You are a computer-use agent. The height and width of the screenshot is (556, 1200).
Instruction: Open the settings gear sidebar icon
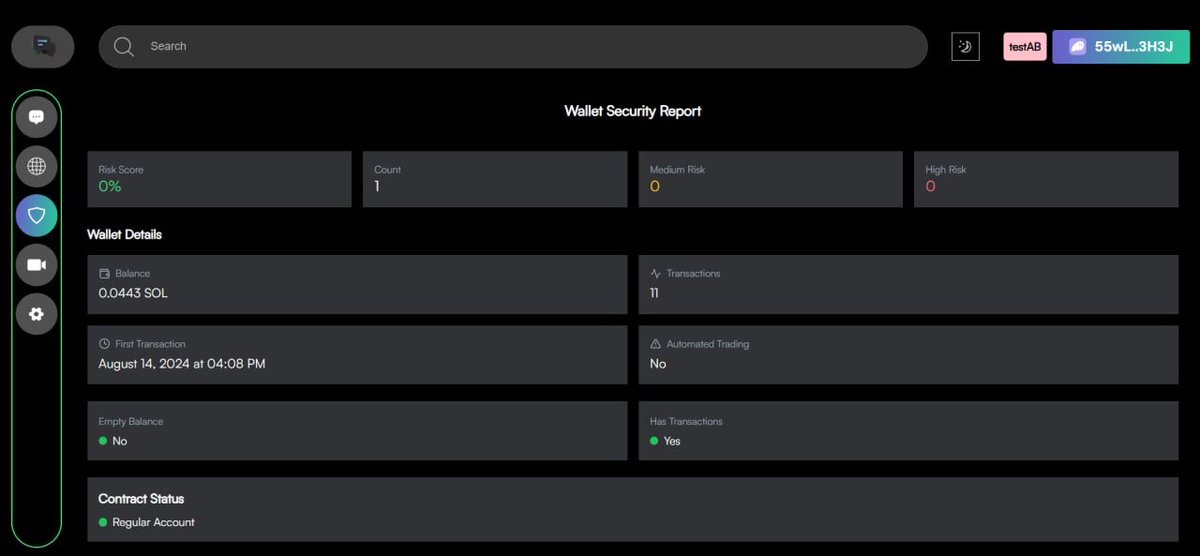click(37, 314)
